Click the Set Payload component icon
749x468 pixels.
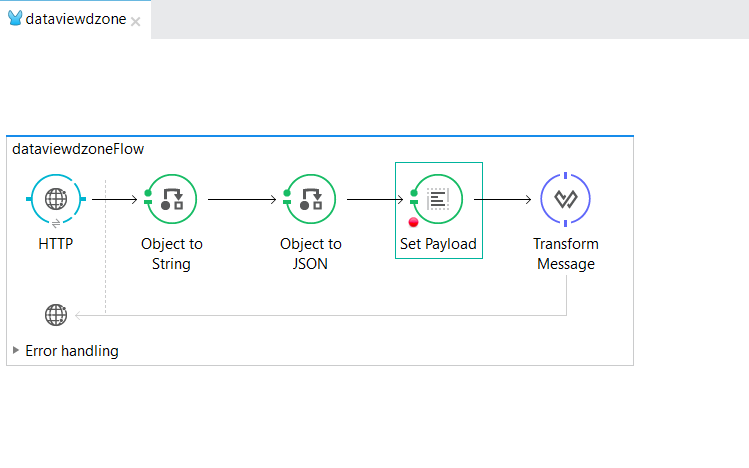click(438, 198)
